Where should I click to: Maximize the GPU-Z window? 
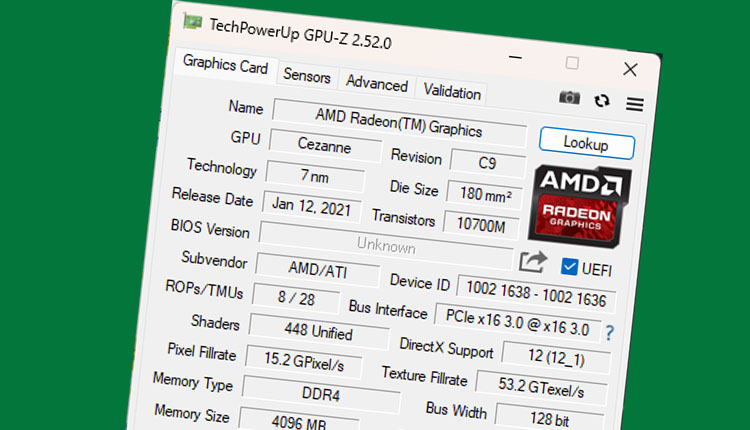coord(572,63)
